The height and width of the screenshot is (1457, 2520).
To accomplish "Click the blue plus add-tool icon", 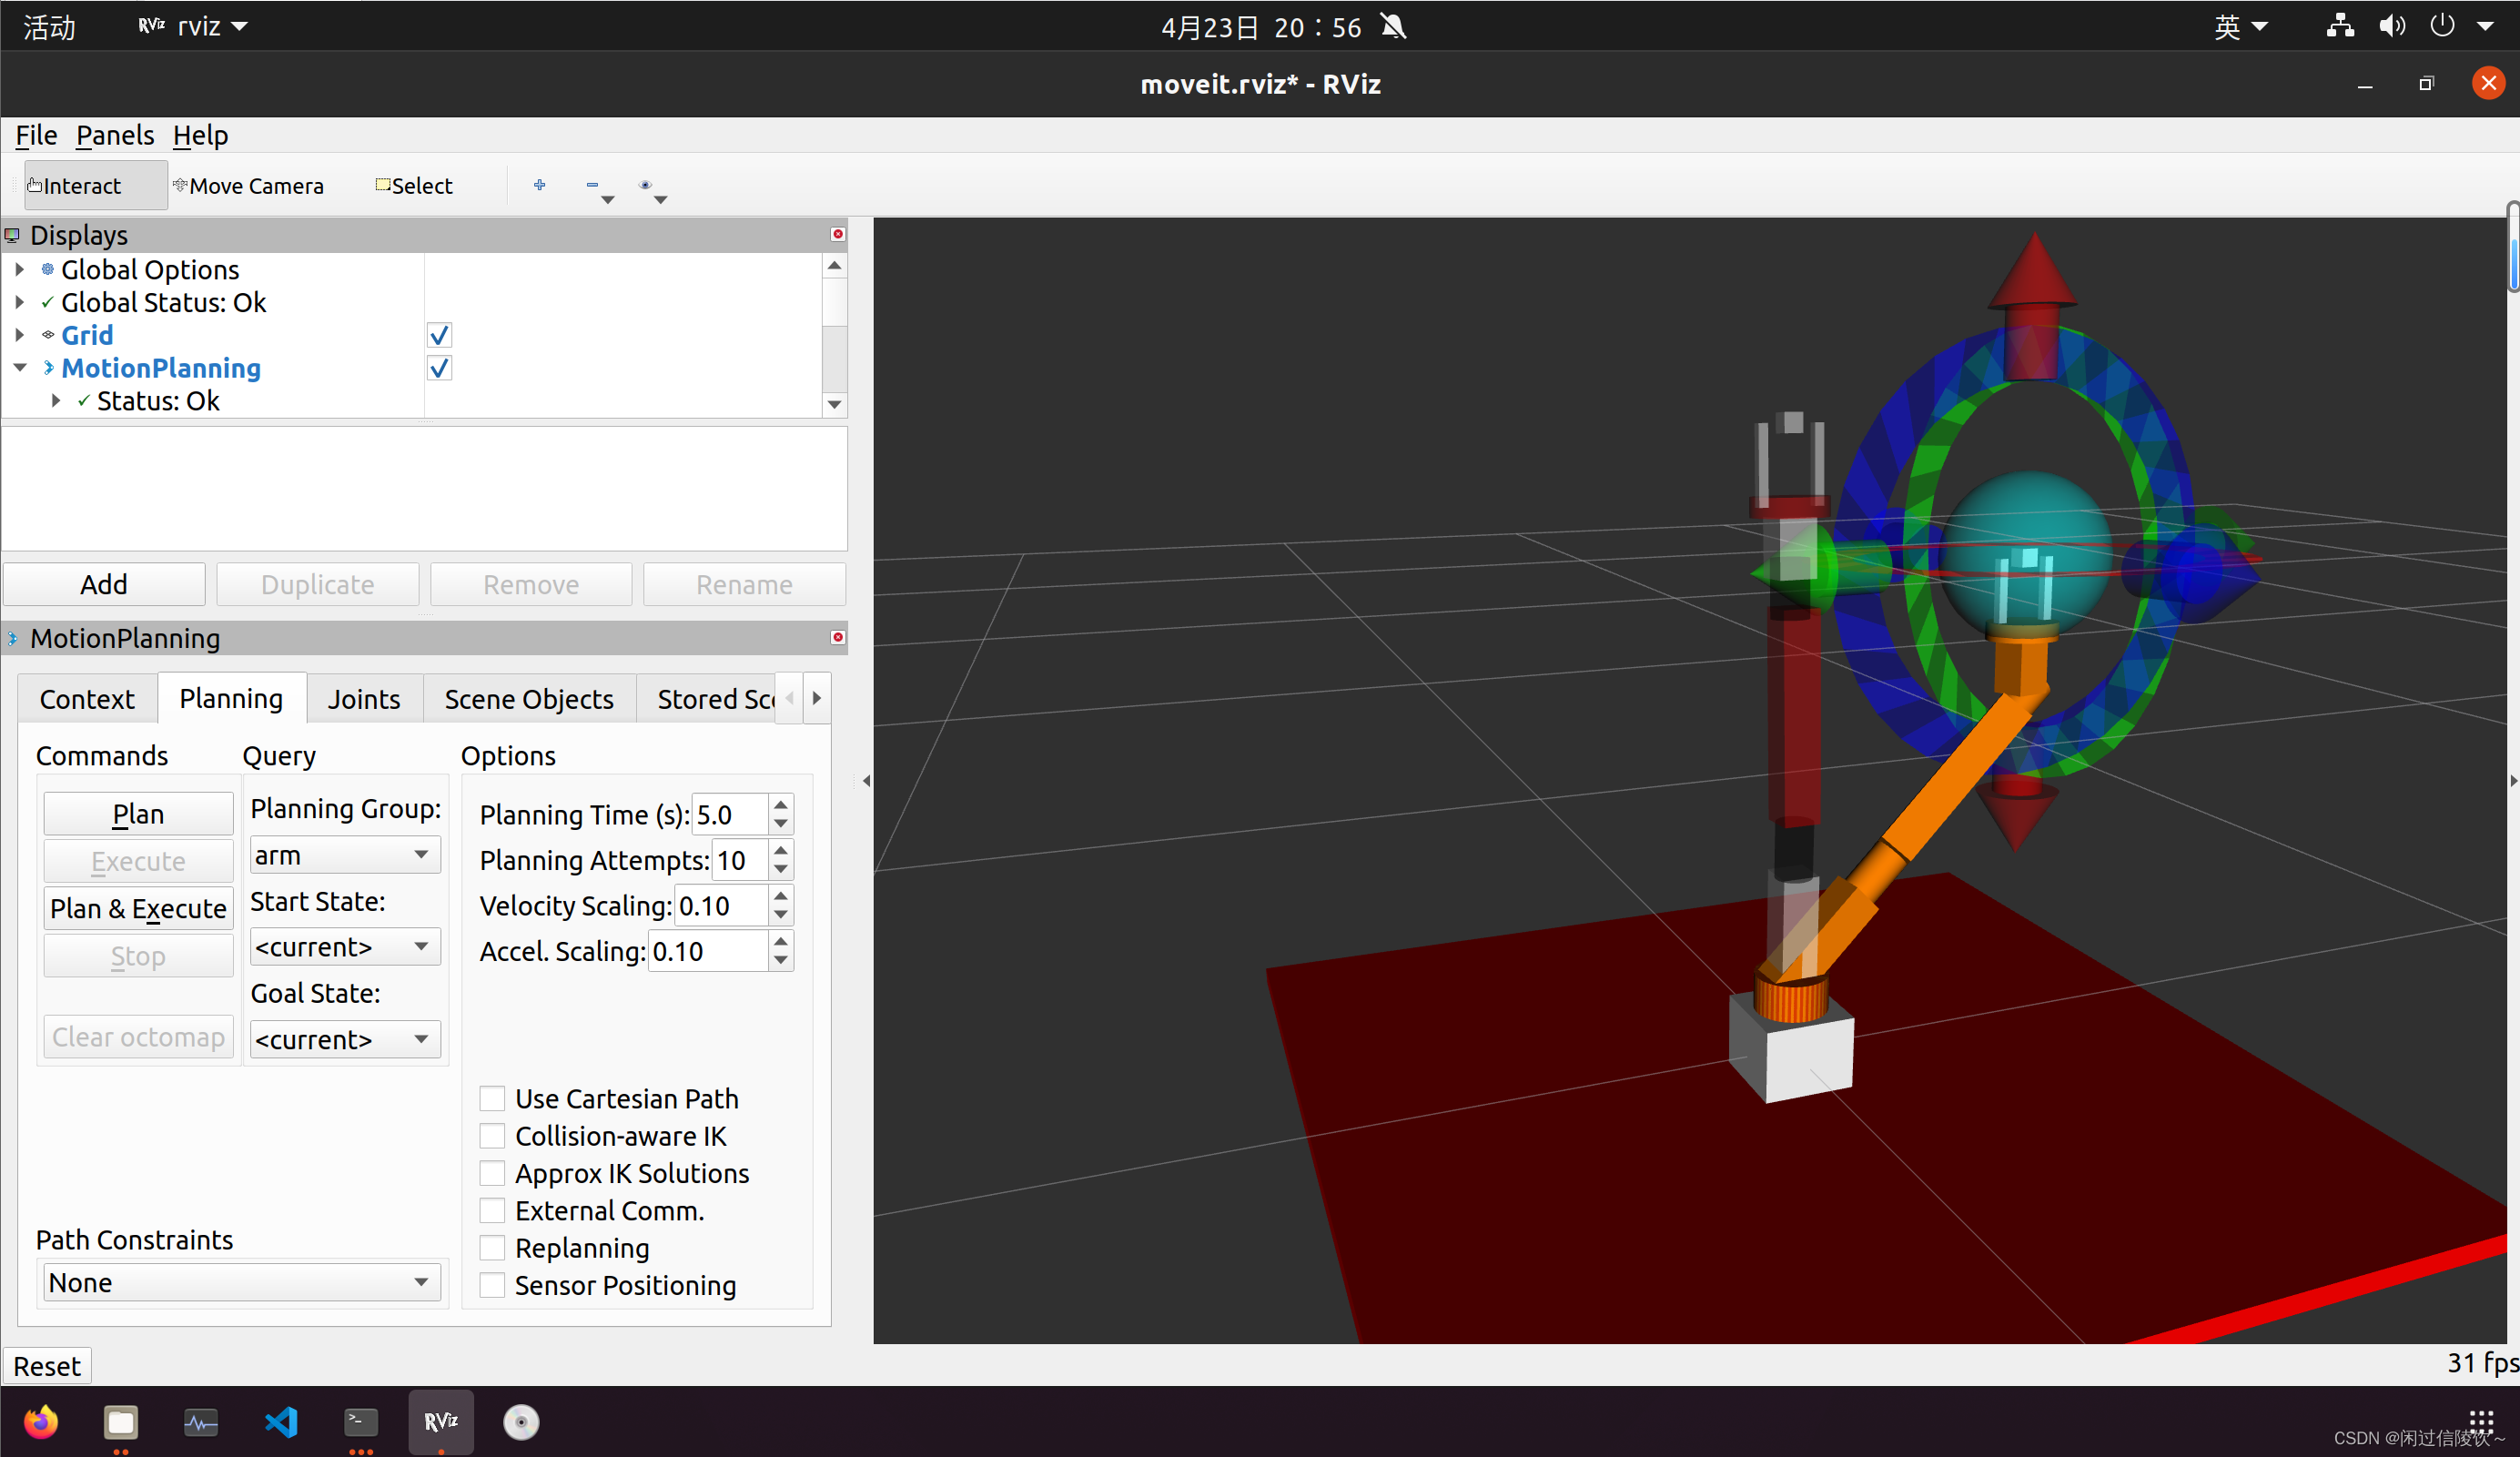I will [x=539, y=185].
